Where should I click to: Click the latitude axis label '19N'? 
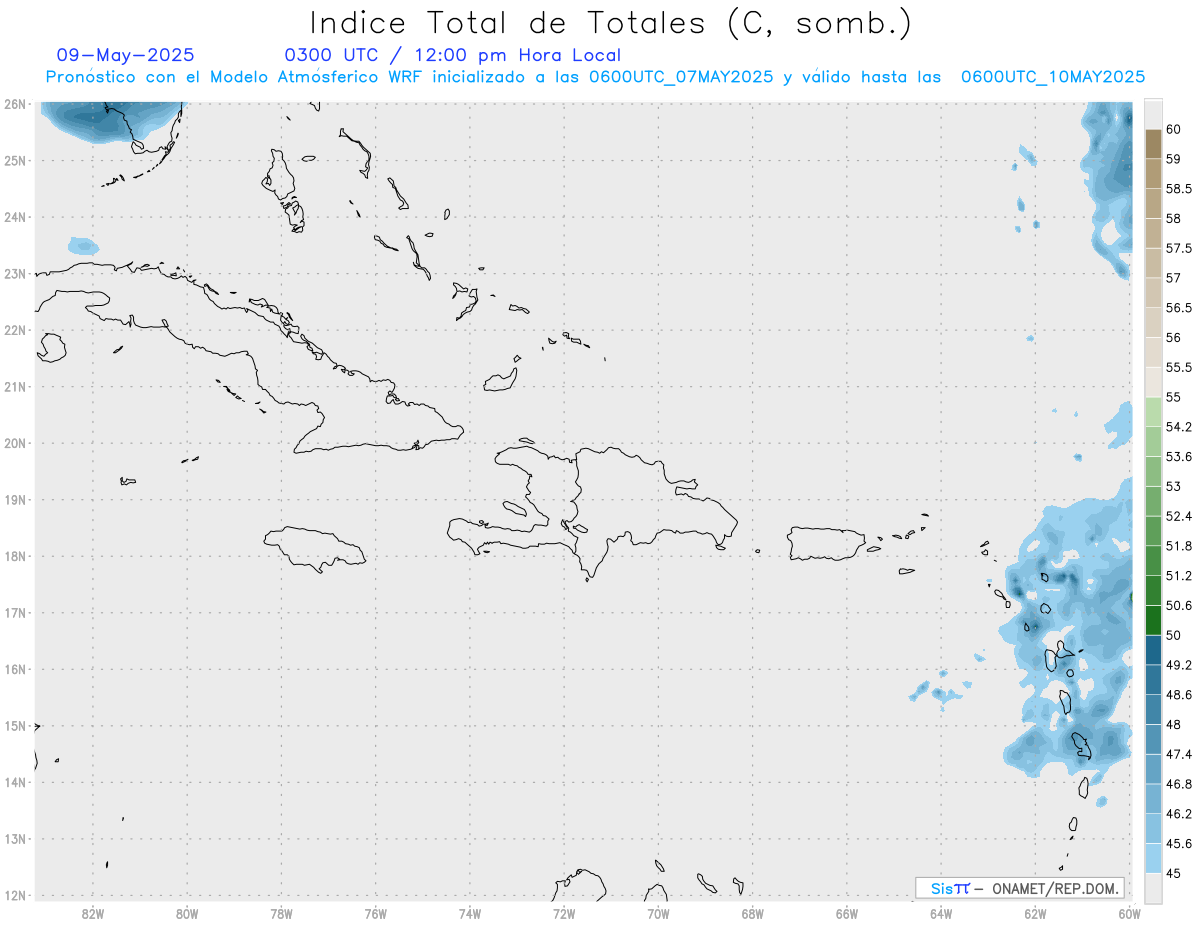click(x=14, y=500)
